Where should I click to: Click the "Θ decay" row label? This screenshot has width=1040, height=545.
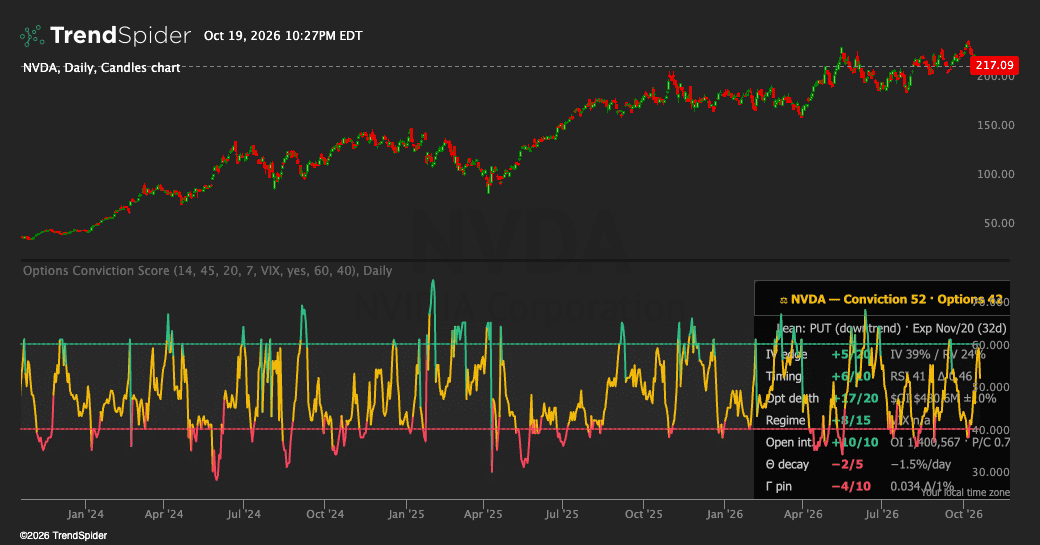(787, 464)
